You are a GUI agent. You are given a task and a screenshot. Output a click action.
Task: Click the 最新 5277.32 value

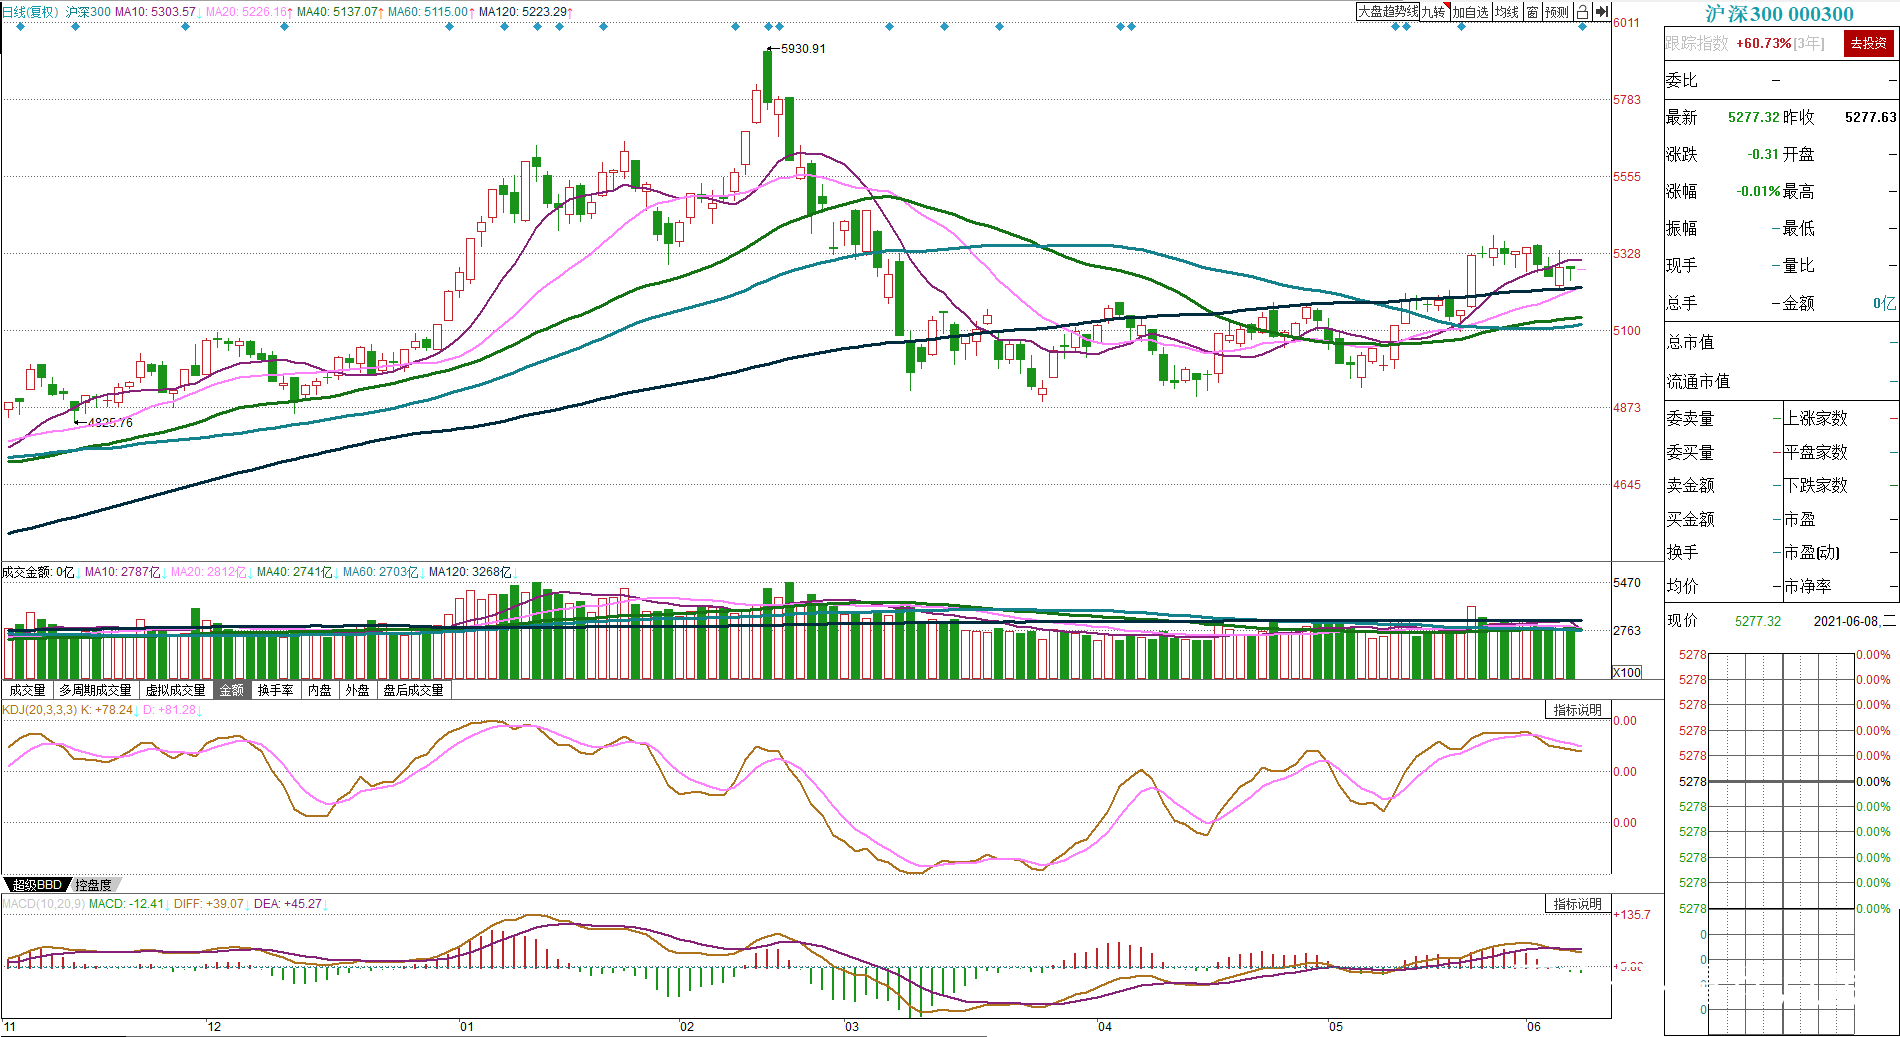(x=1753, y=117)
